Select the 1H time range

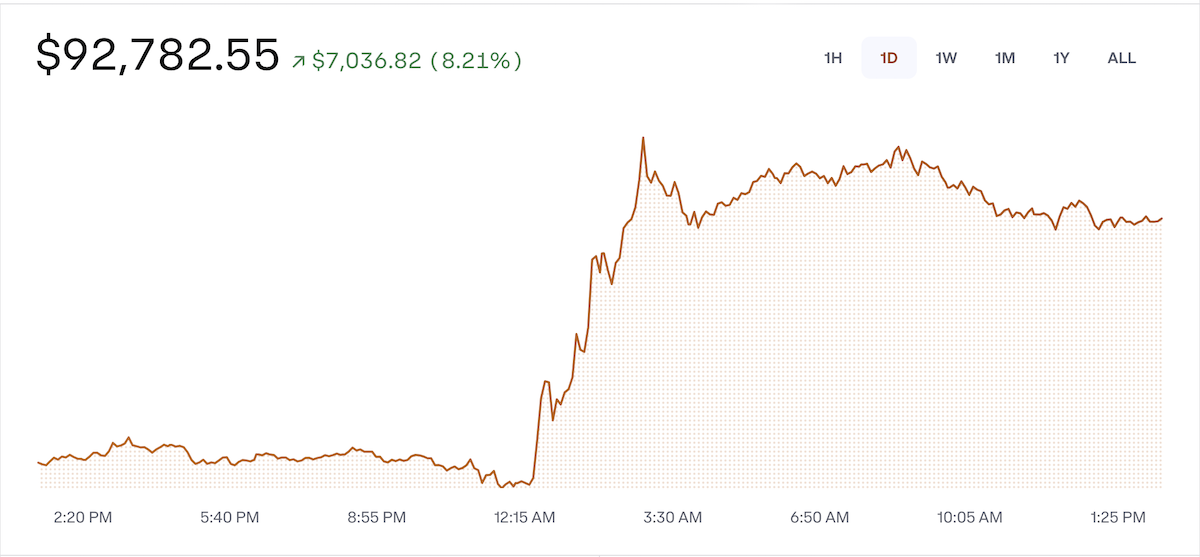coord(833,58)
